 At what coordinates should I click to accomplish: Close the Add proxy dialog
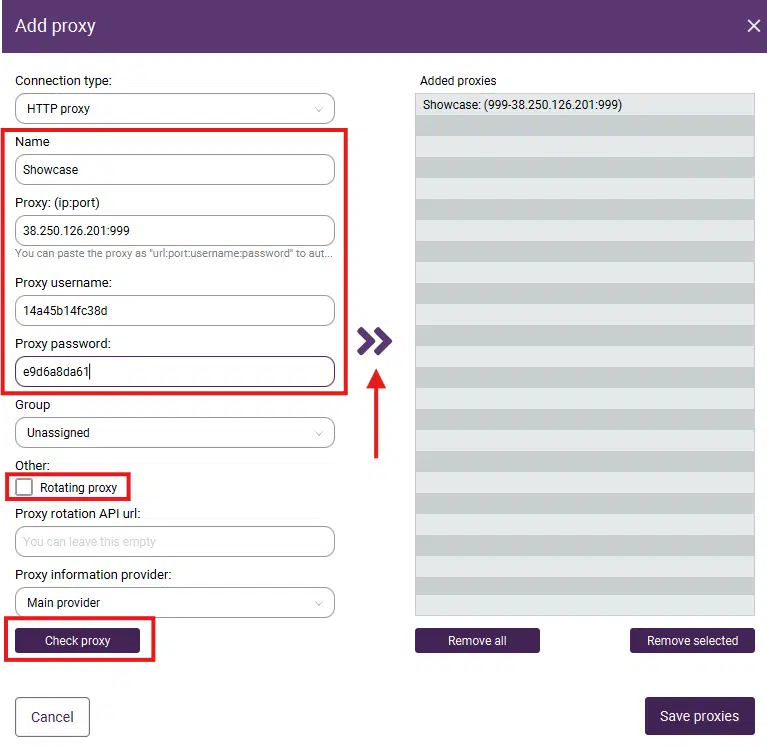tap(754, 26)
